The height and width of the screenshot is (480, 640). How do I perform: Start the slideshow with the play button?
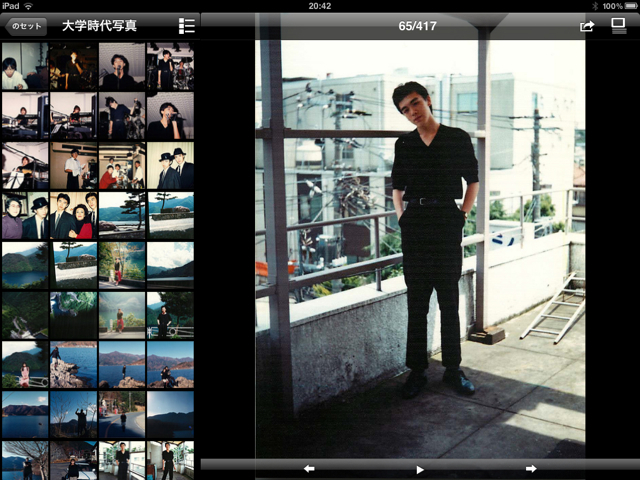pos(420,468)
